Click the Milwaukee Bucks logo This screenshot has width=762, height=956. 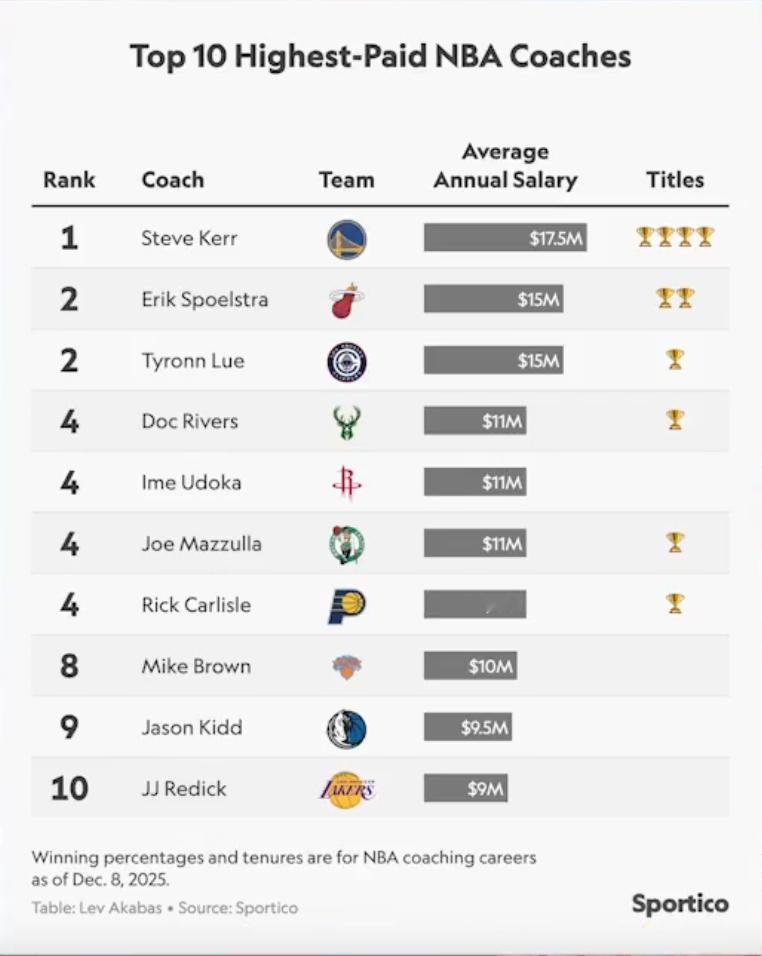(346, 422)
